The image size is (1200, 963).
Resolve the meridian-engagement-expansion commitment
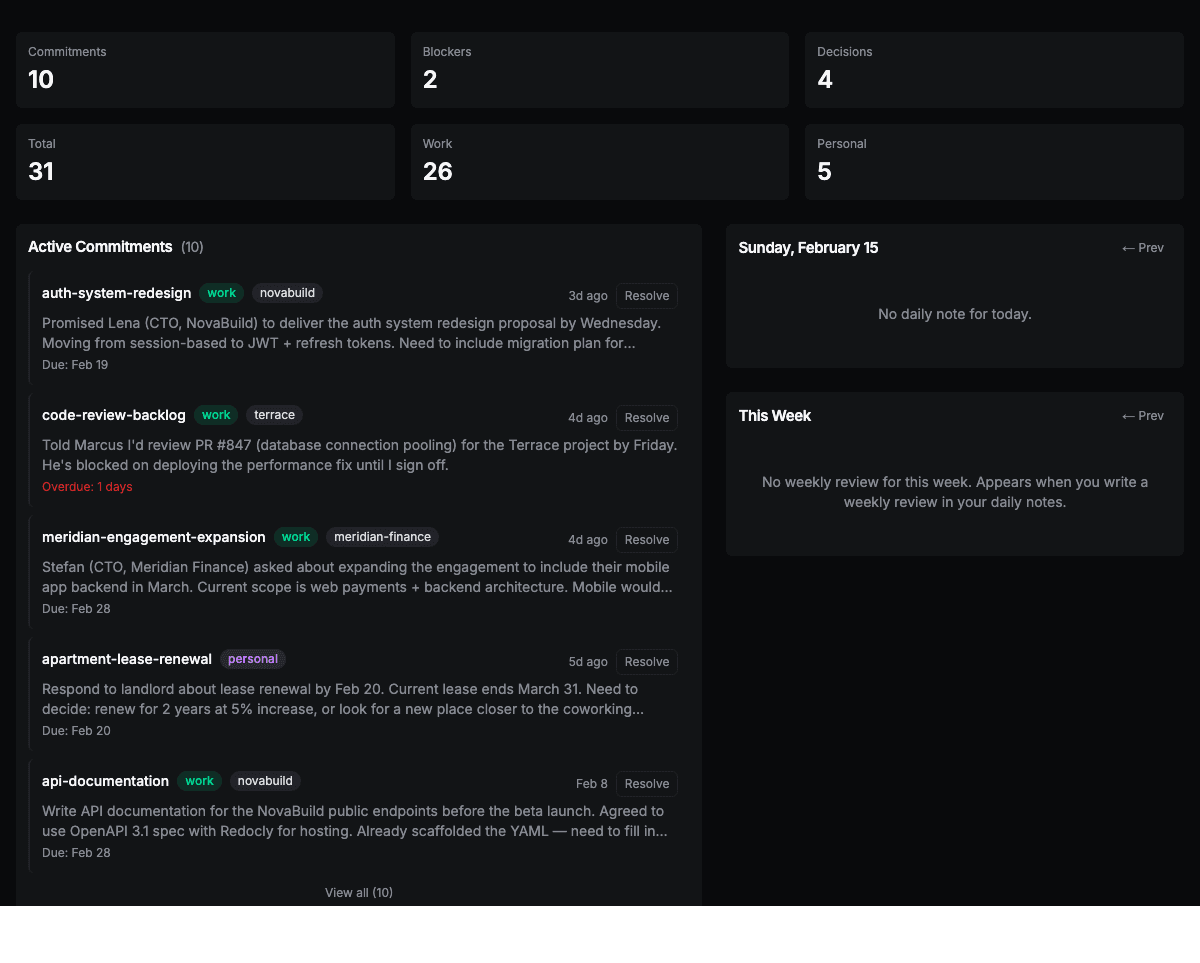click(646, 539)
